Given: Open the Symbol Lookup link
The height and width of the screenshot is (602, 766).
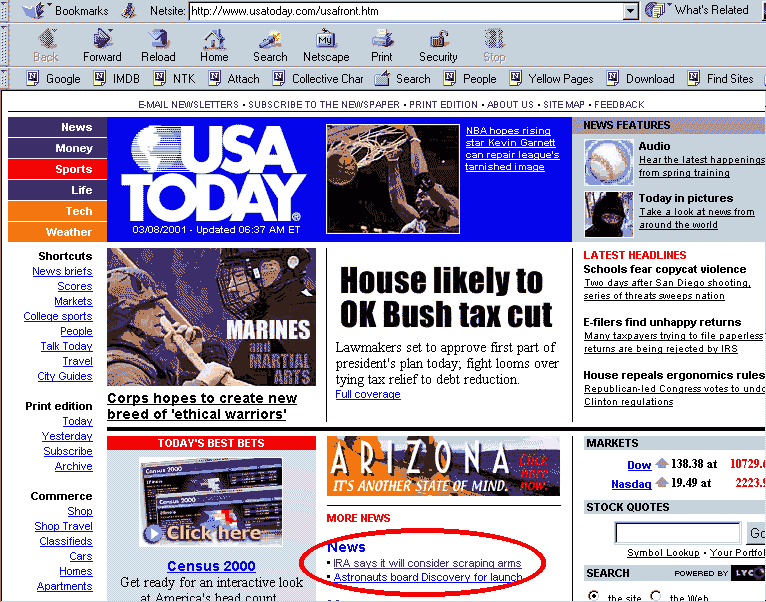Looking at the screenshot, I should [663, 553].
